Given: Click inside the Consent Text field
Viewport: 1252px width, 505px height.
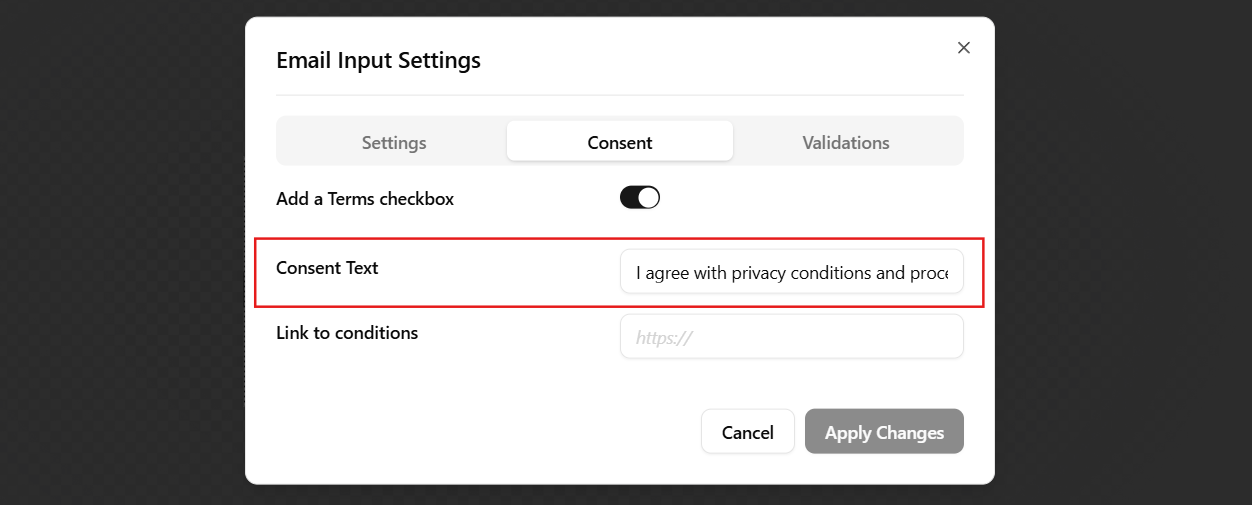Looking at the screenshot, I should 791,272.
